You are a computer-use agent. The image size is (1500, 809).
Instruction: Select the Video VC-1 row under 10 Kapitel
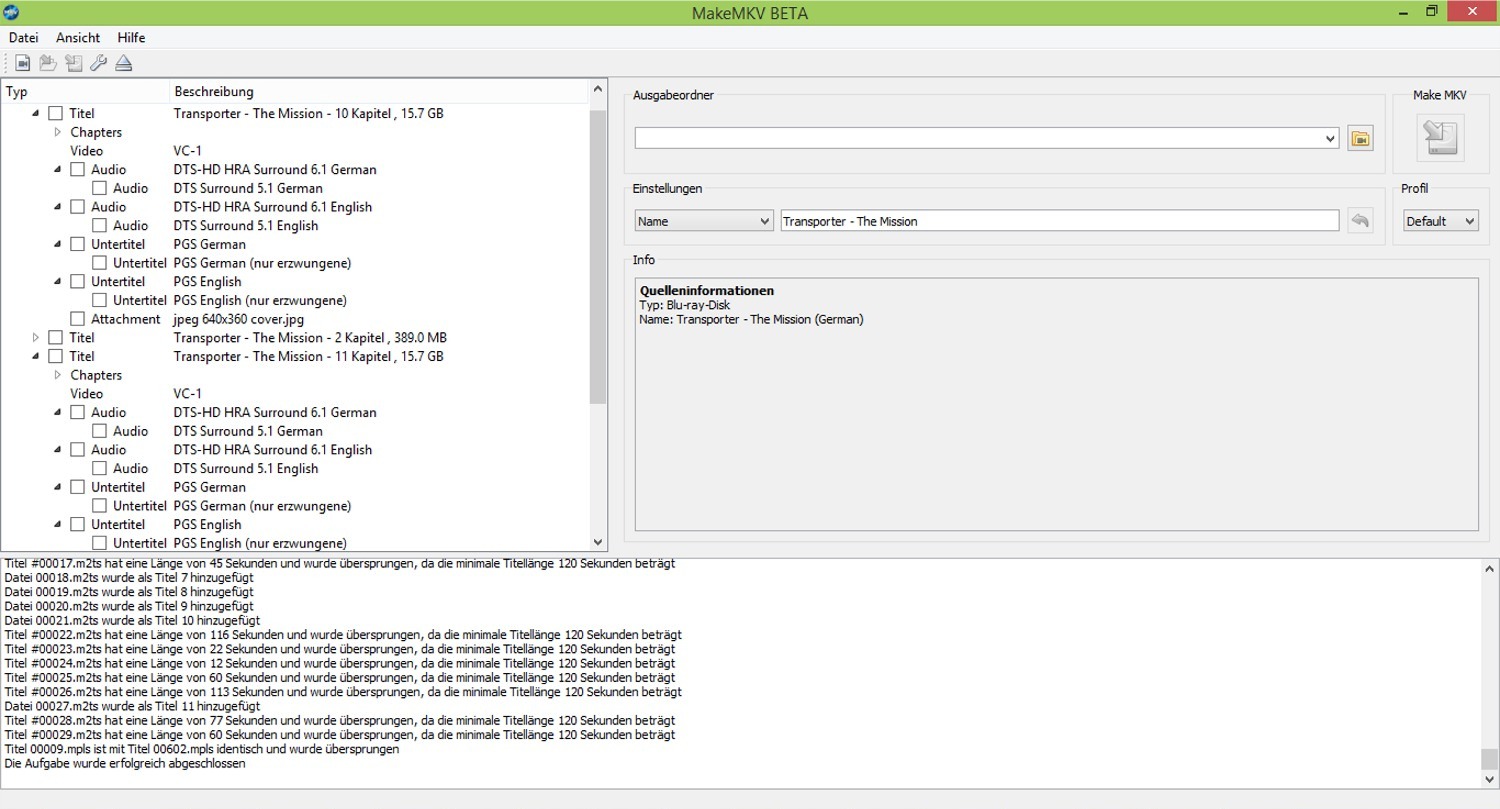[x=295, y=151]
